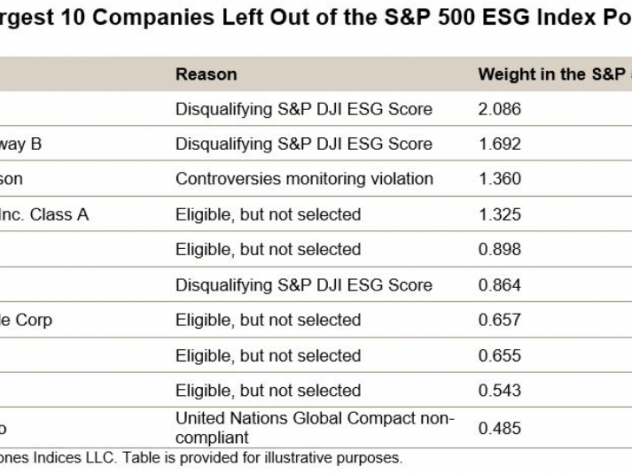Click the Controversies monitoring violation cell
632x474 pixels.
pos(304,179)
